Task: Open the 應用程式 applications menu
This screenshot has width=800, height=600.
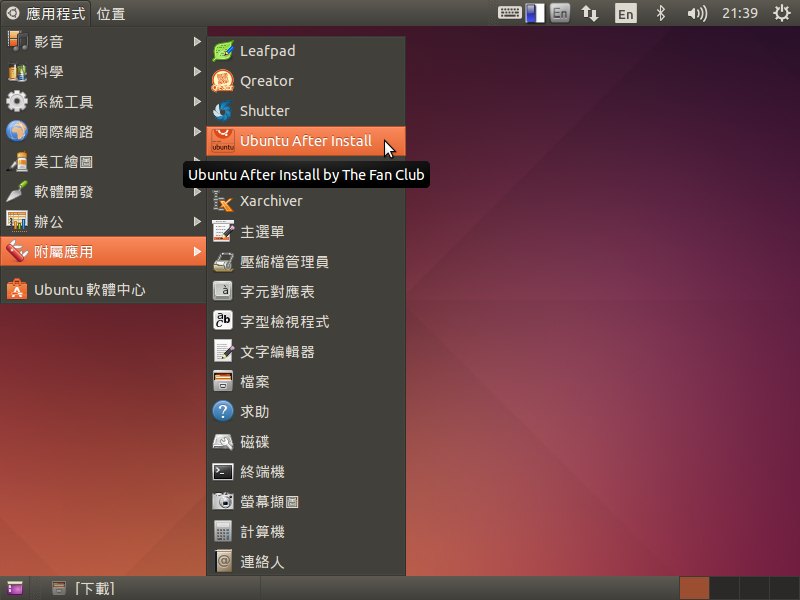Action: pos(46,13)
